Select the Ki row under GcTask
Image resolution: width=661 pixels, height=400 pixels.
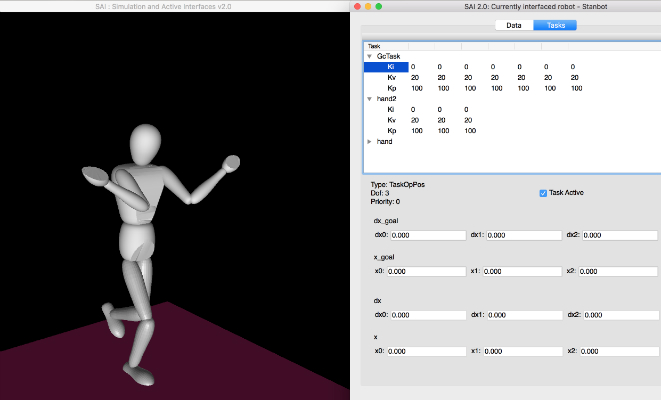391,66
